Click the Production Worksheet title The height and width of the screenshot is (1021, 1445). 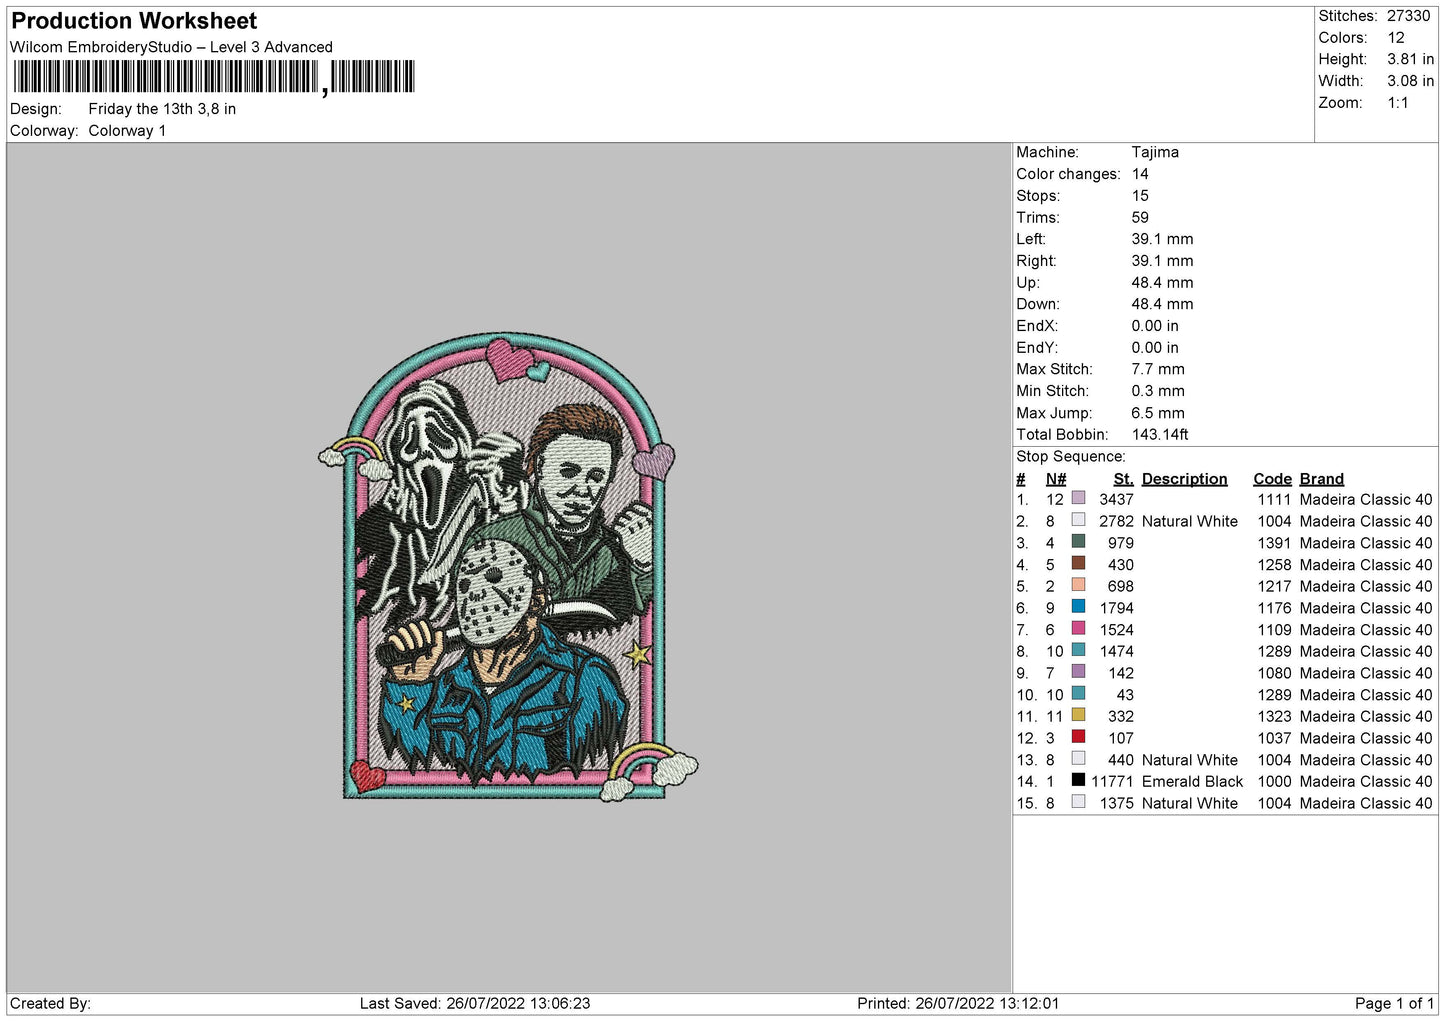(134, 21)
